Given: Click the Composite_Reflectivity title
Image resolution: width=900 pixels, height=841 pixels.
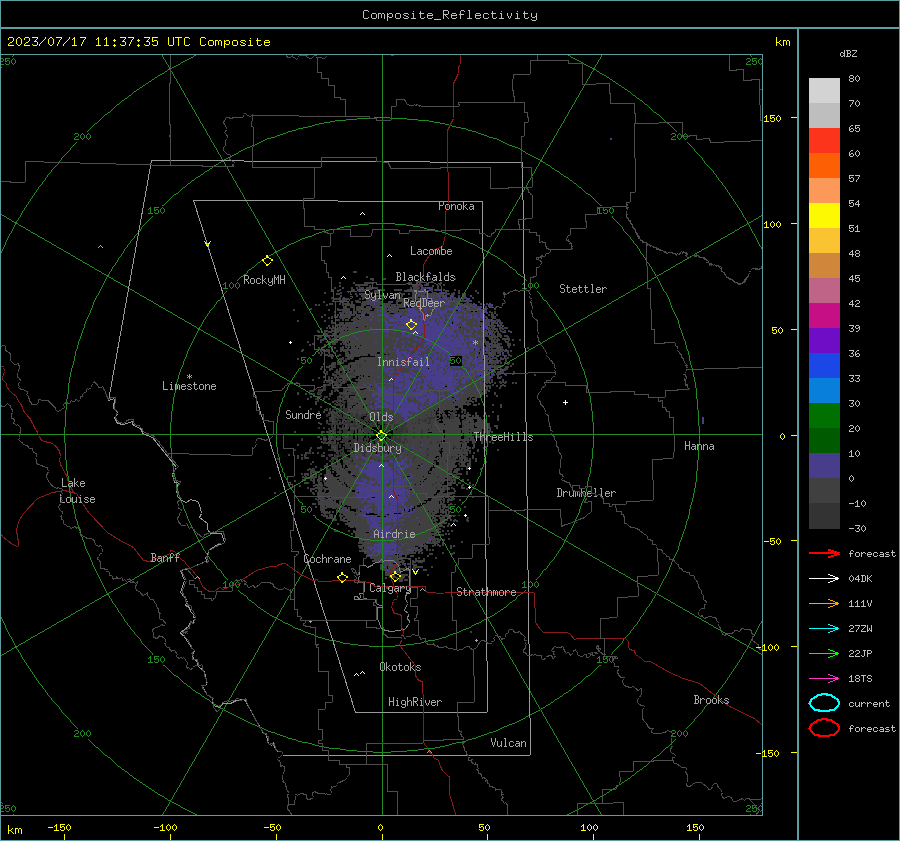Looking at the screenshot, I should pos(449,15).
